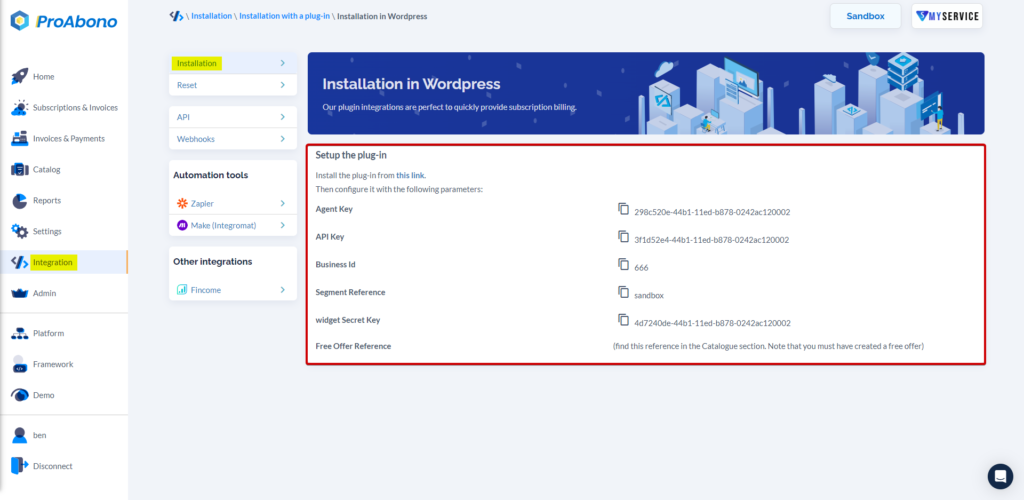Select the API submenu label
The width and height of the screenshot is (1024, 500).
point(184,117)
